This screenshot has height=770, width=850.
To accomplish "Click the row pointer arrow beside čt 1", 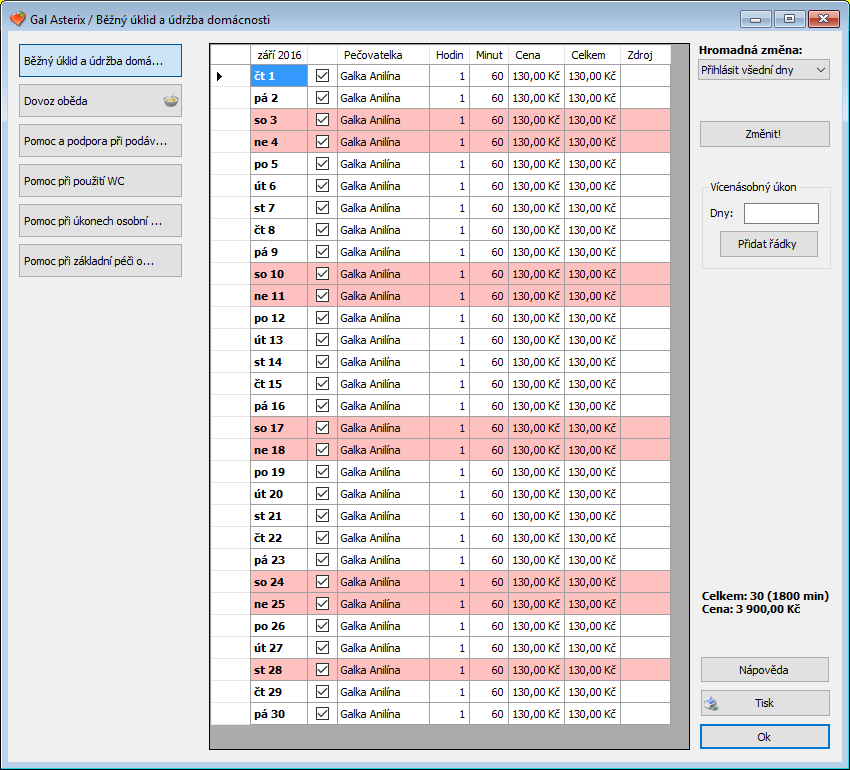I will point(220,76).
